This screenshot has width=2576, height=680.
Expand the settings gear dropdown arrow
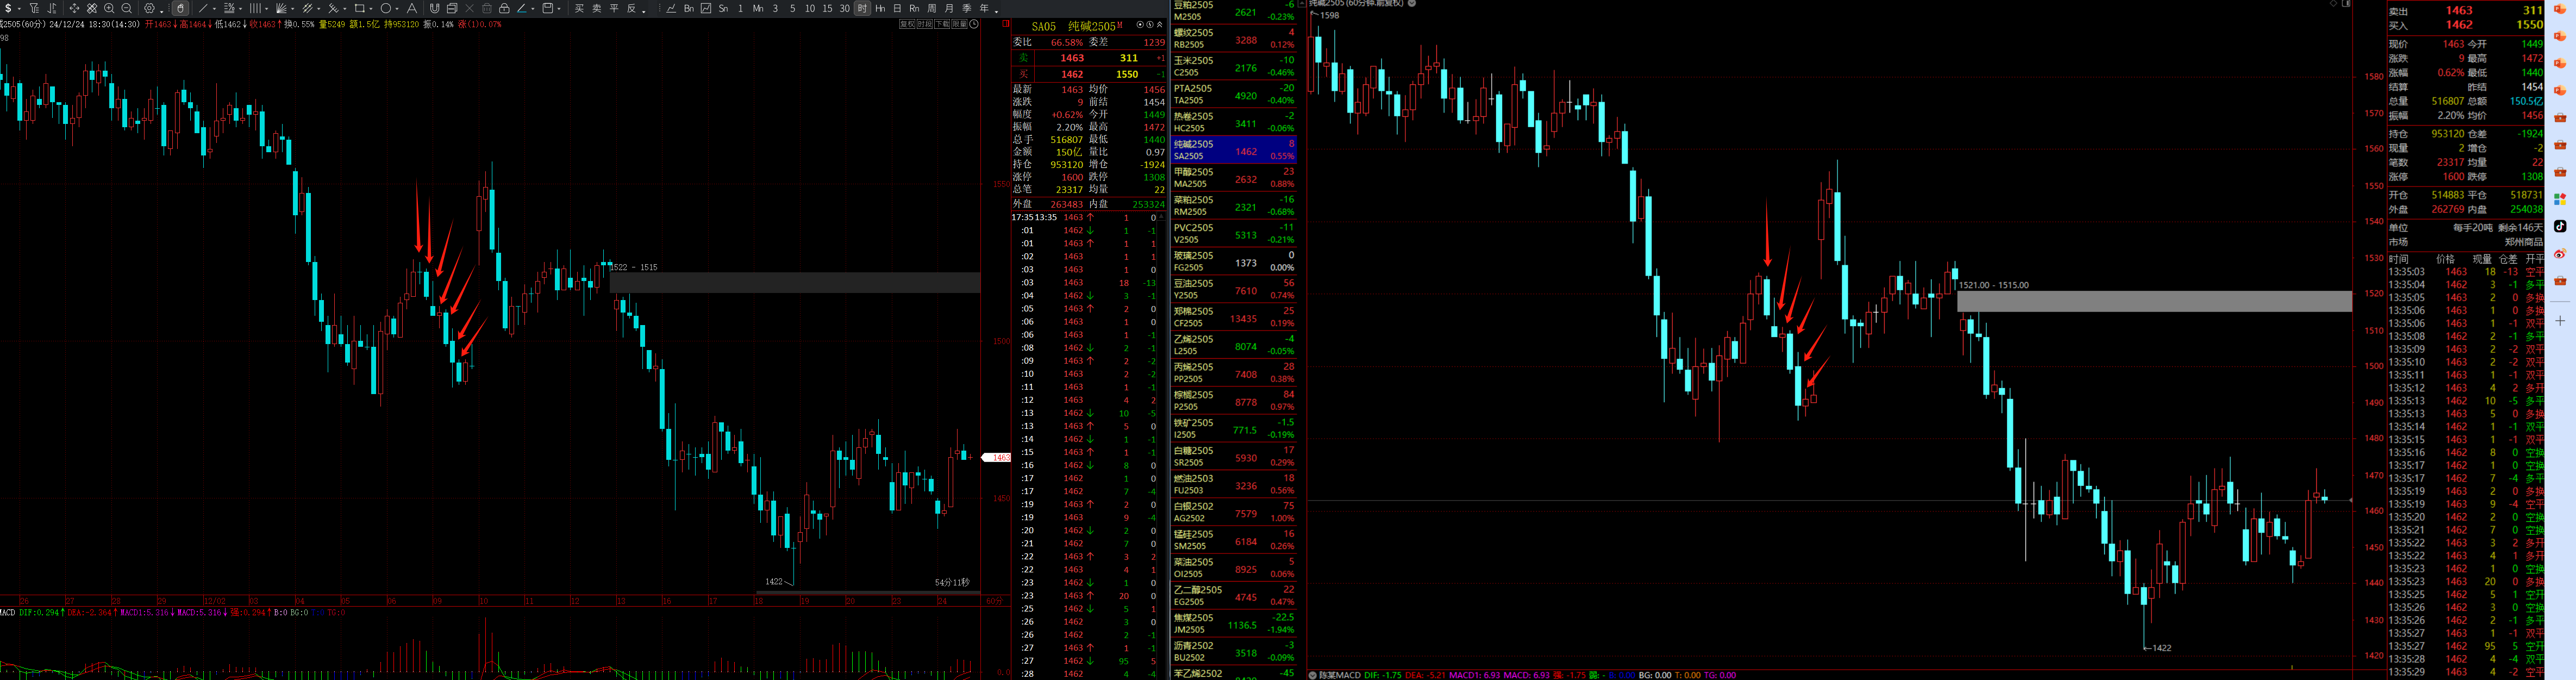162,11
